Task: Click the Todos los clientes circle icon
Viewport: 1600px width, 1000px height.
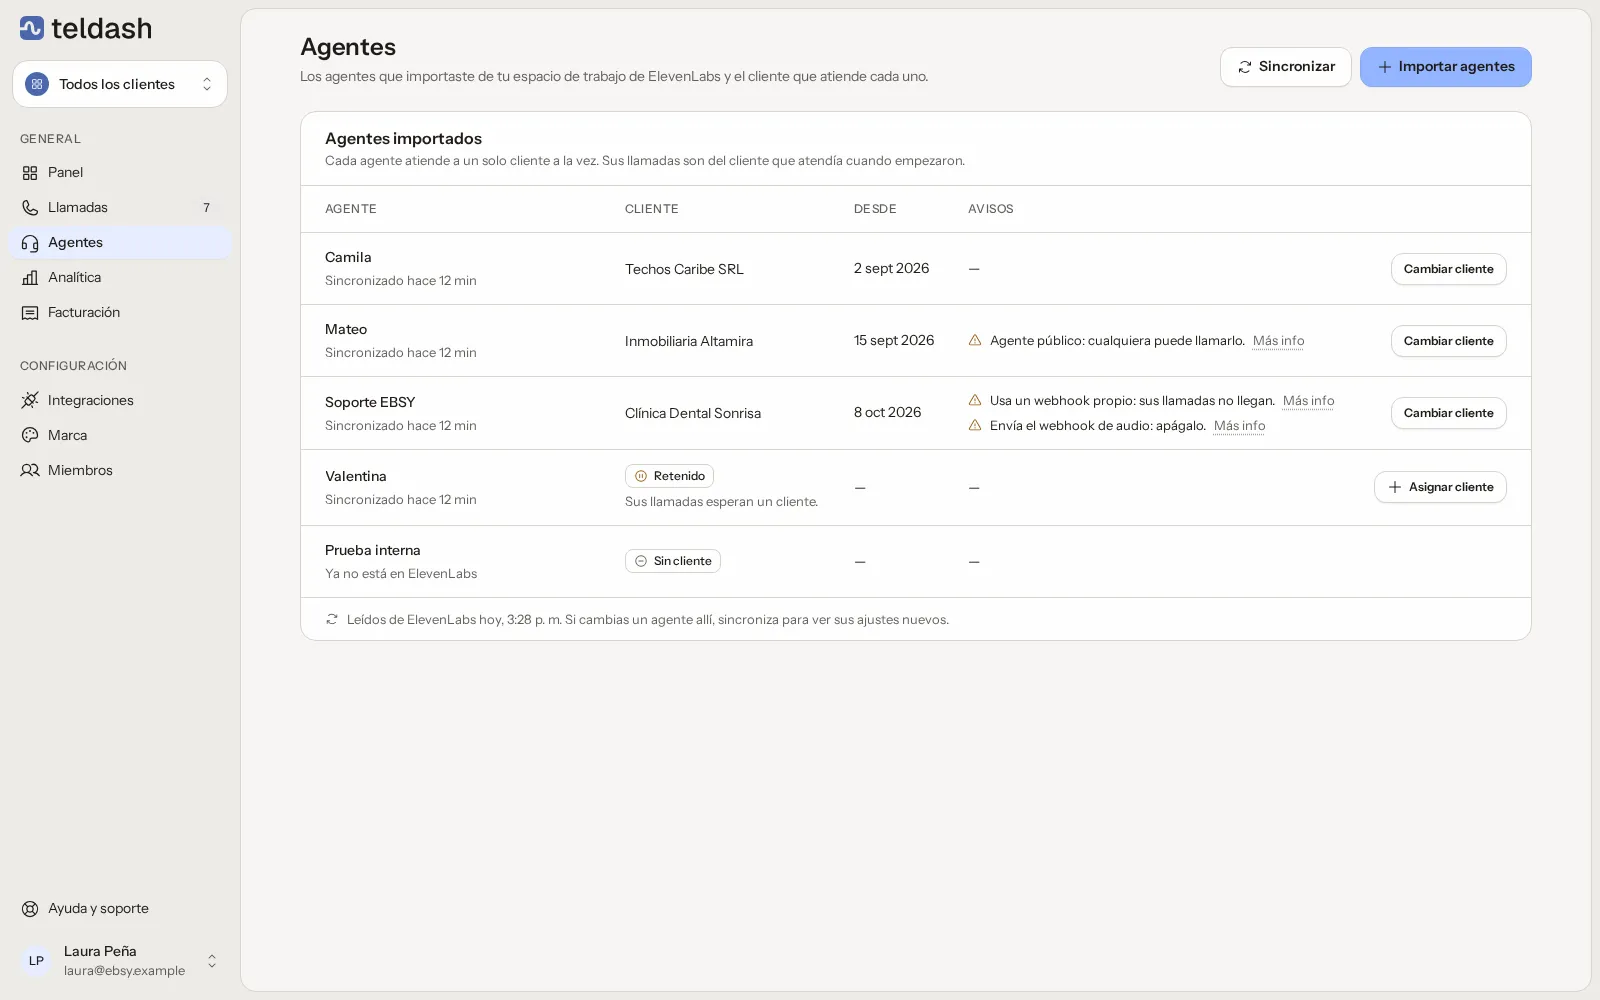Action: pyautogui.click(x=37, y=84)
